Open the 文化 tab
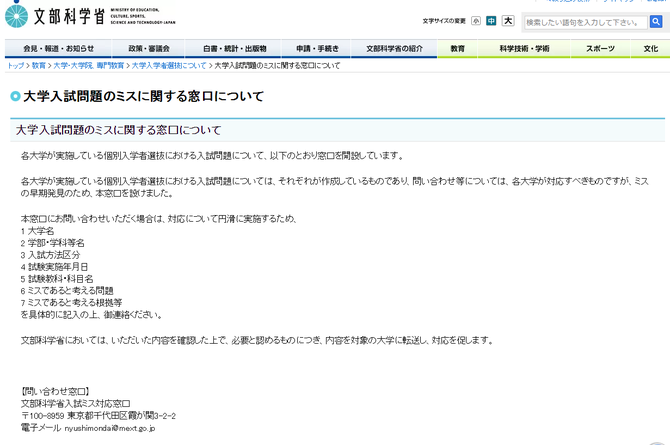The image size is (670, 445). click(650, 49)
